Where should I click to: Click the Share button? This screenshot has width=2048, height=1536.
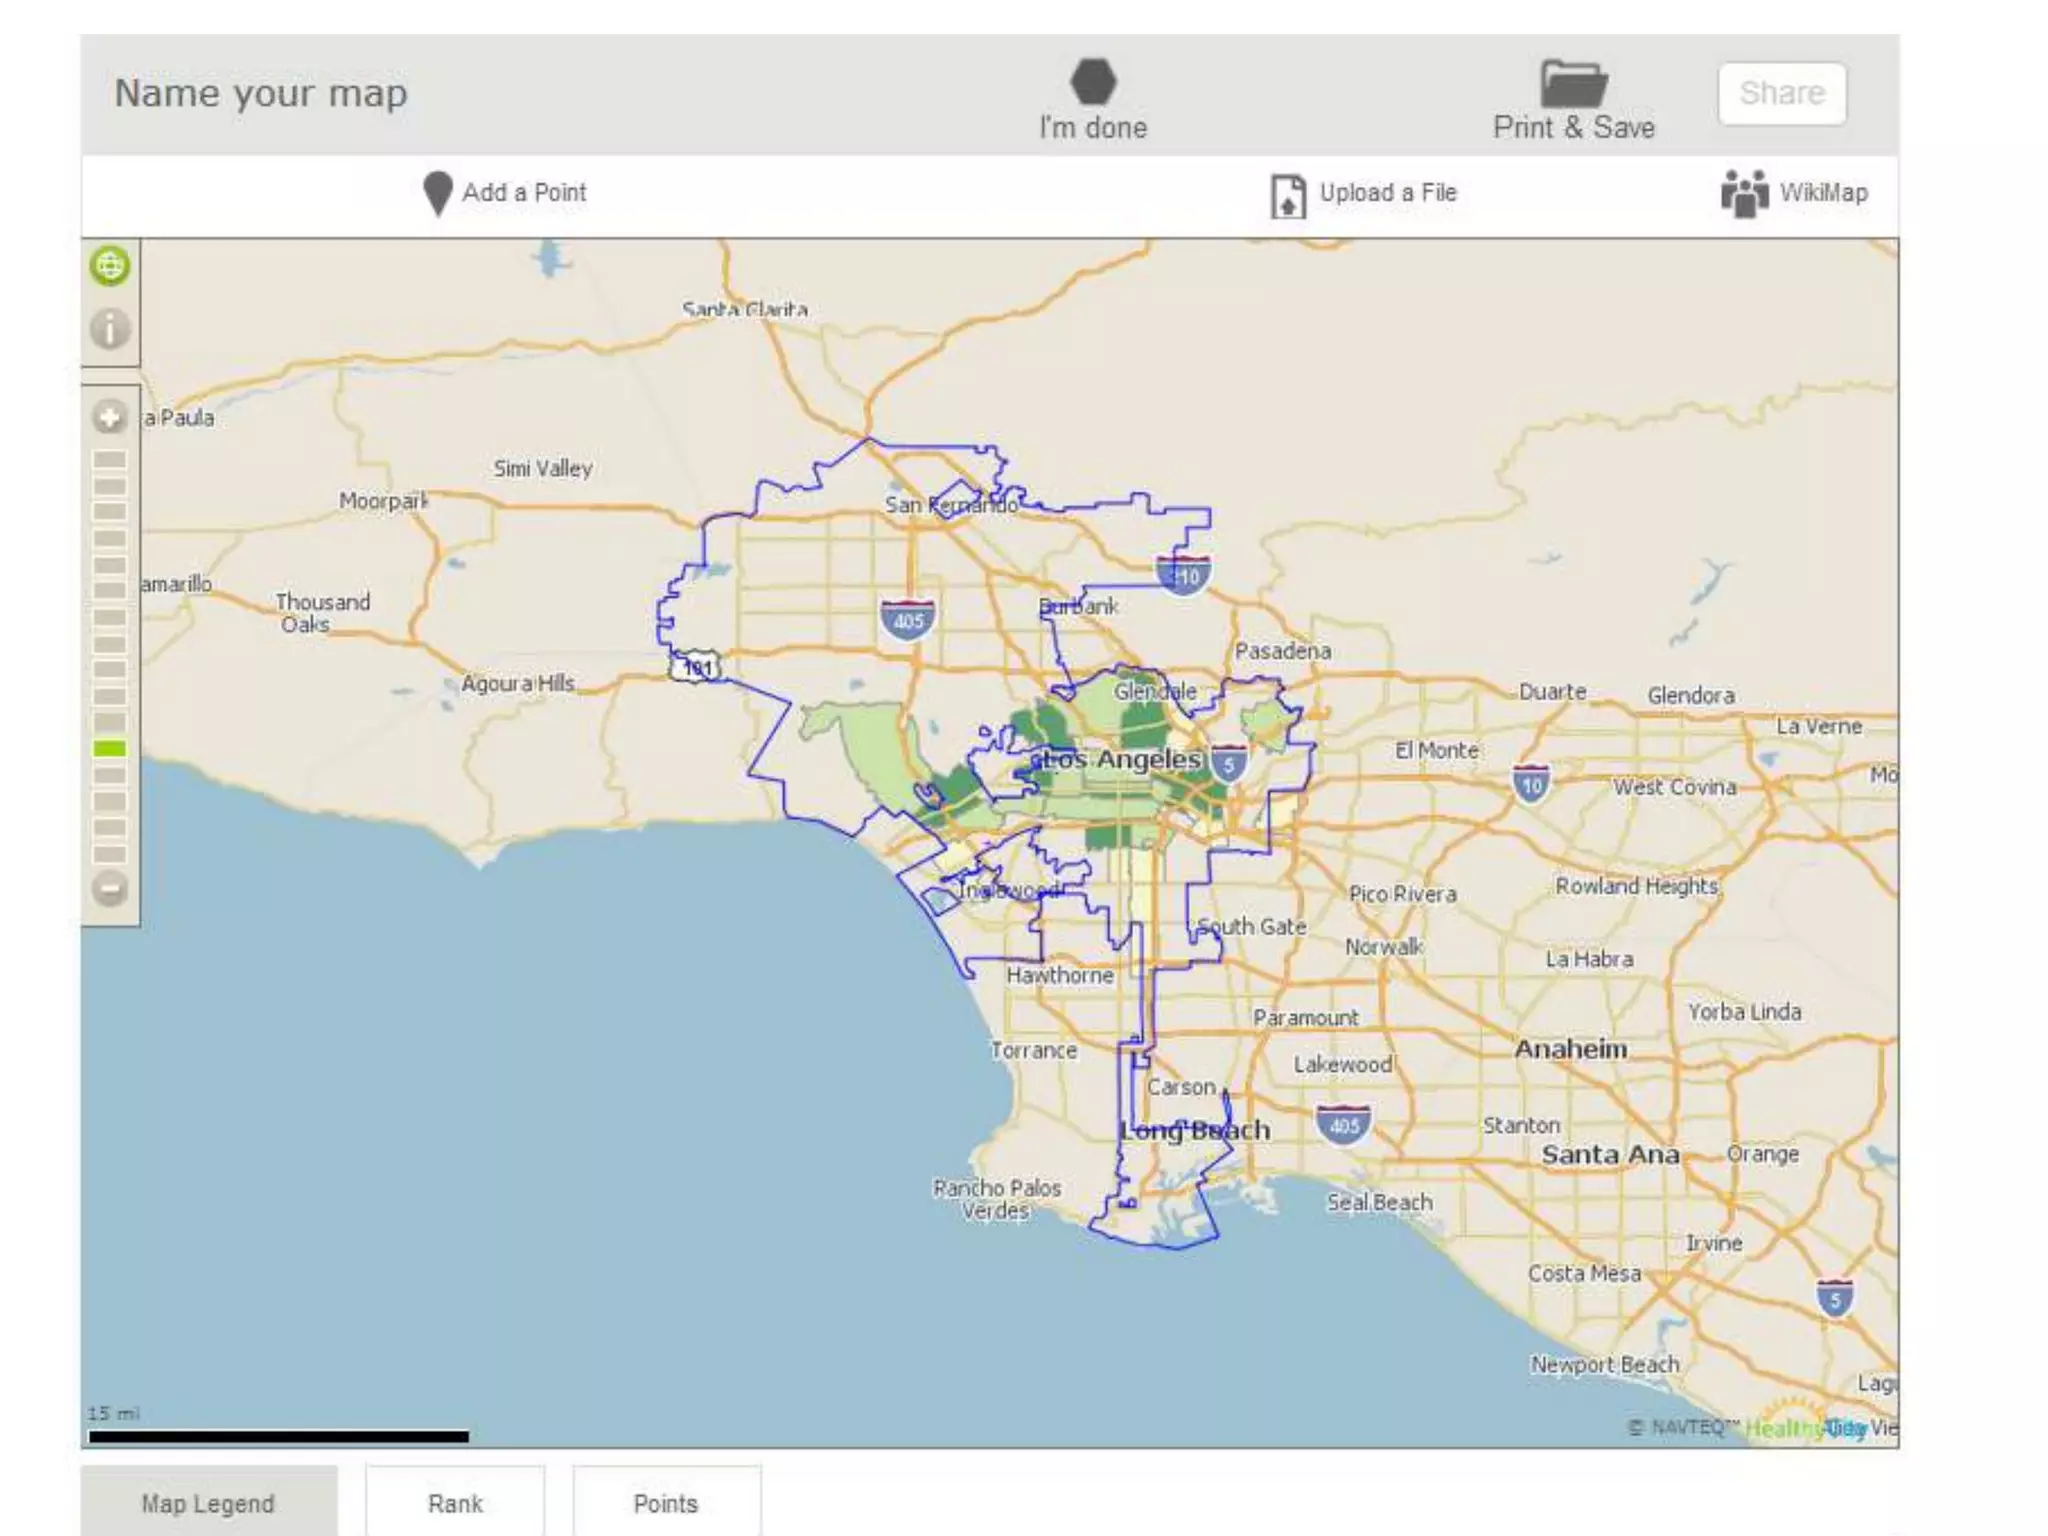click(x=1782, y=93)
